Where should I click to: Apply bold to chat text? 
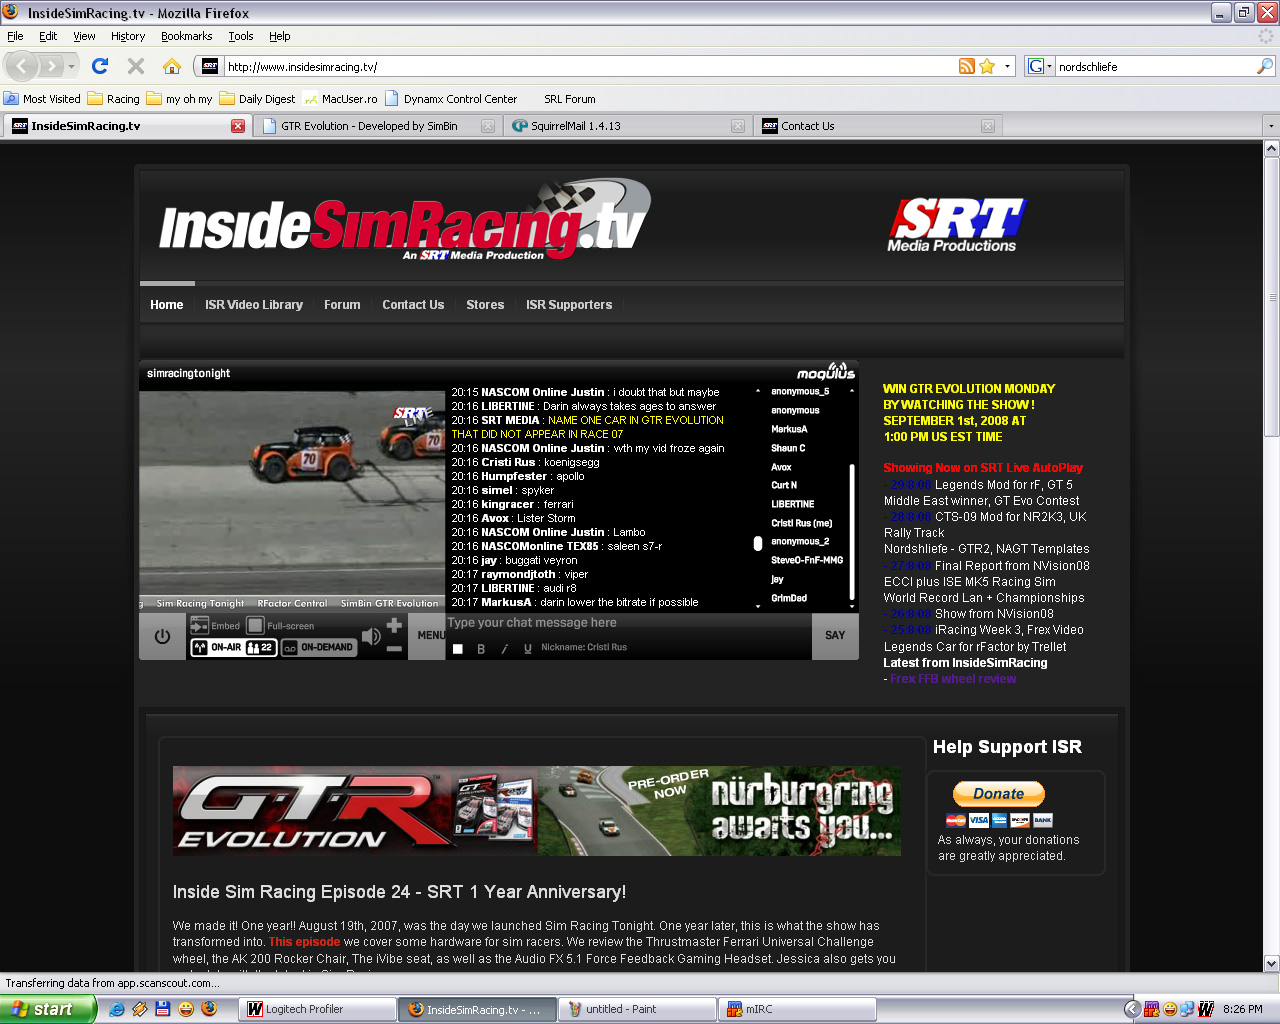pos(481,649)
